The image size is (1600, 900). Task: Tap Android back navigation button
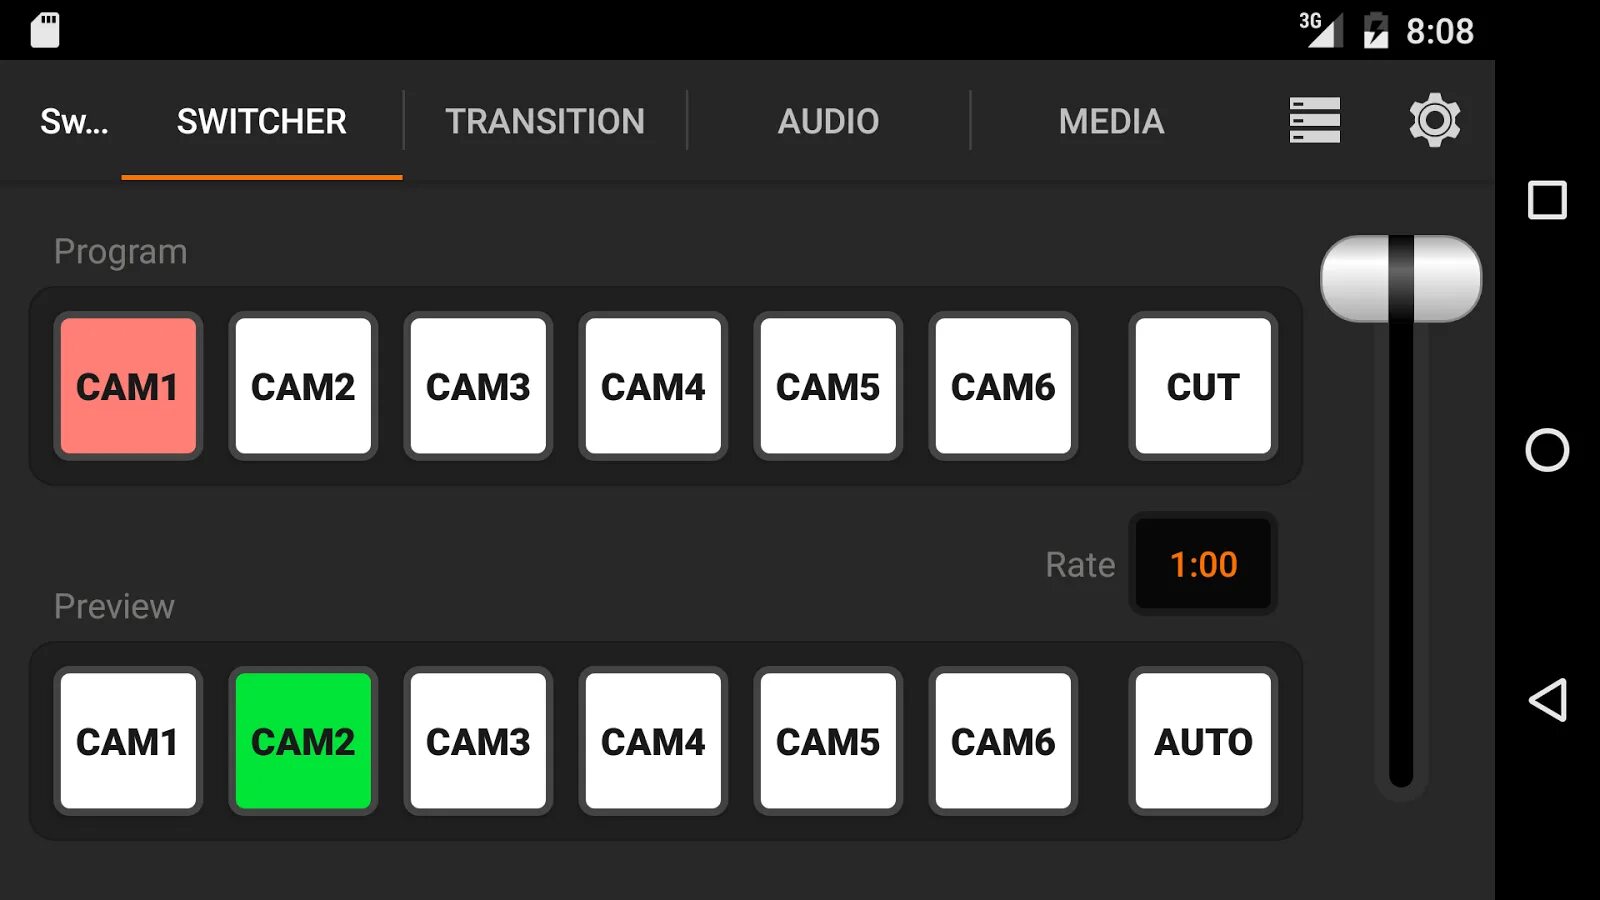coord(1547,700)
